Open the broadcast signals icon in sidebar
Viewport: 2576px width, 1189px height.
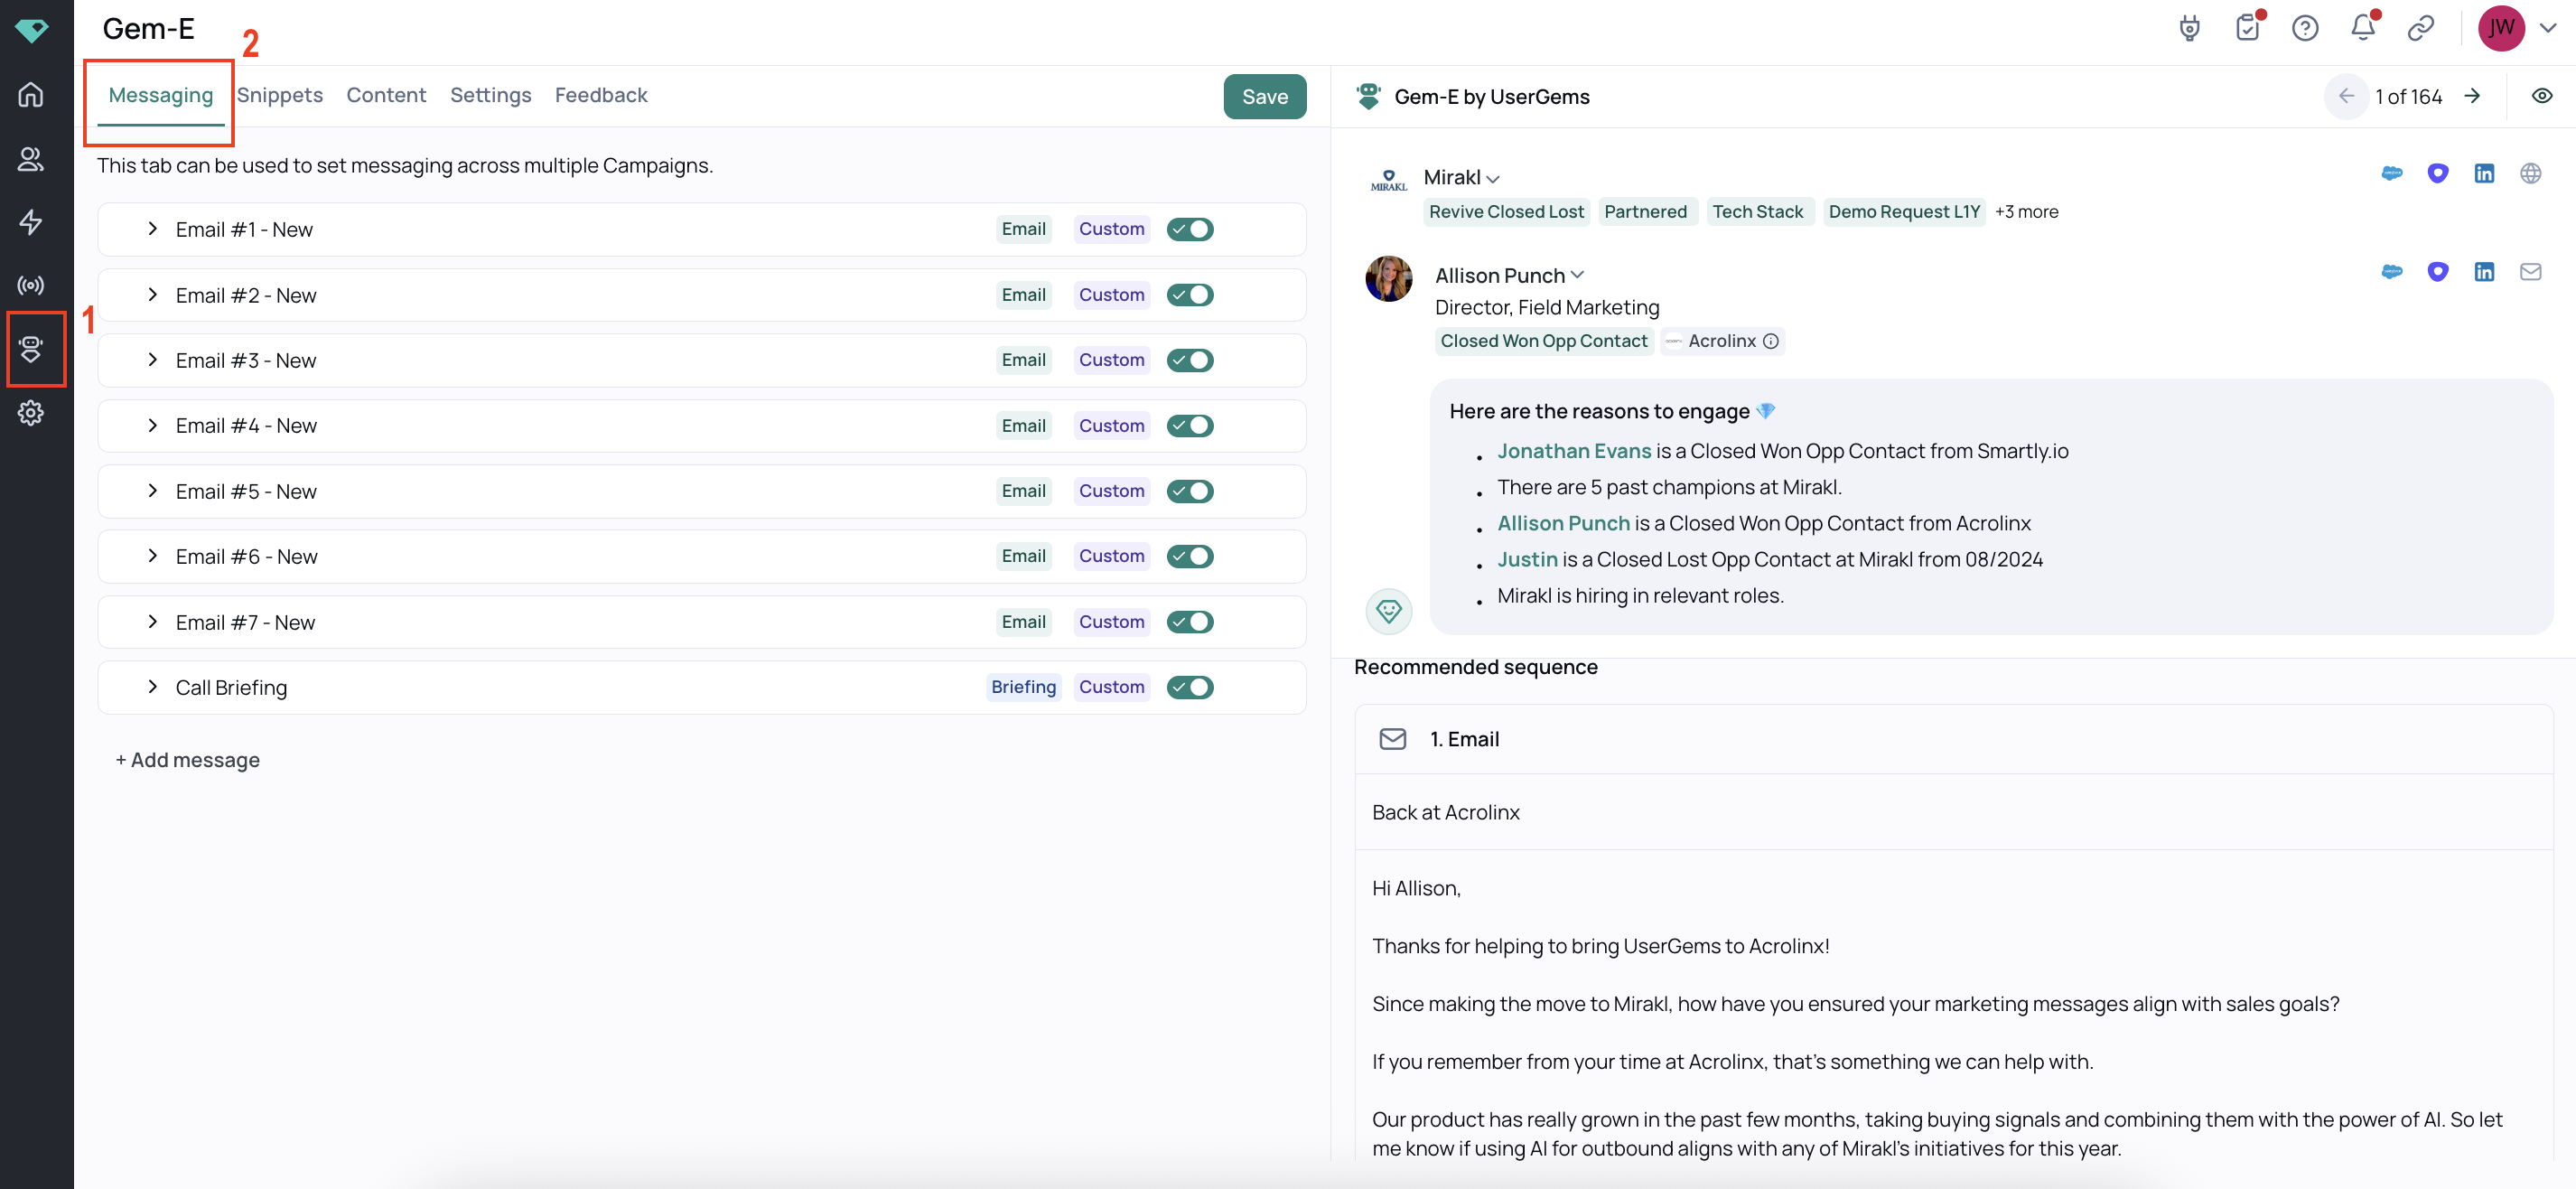click(x=31, y=285)
